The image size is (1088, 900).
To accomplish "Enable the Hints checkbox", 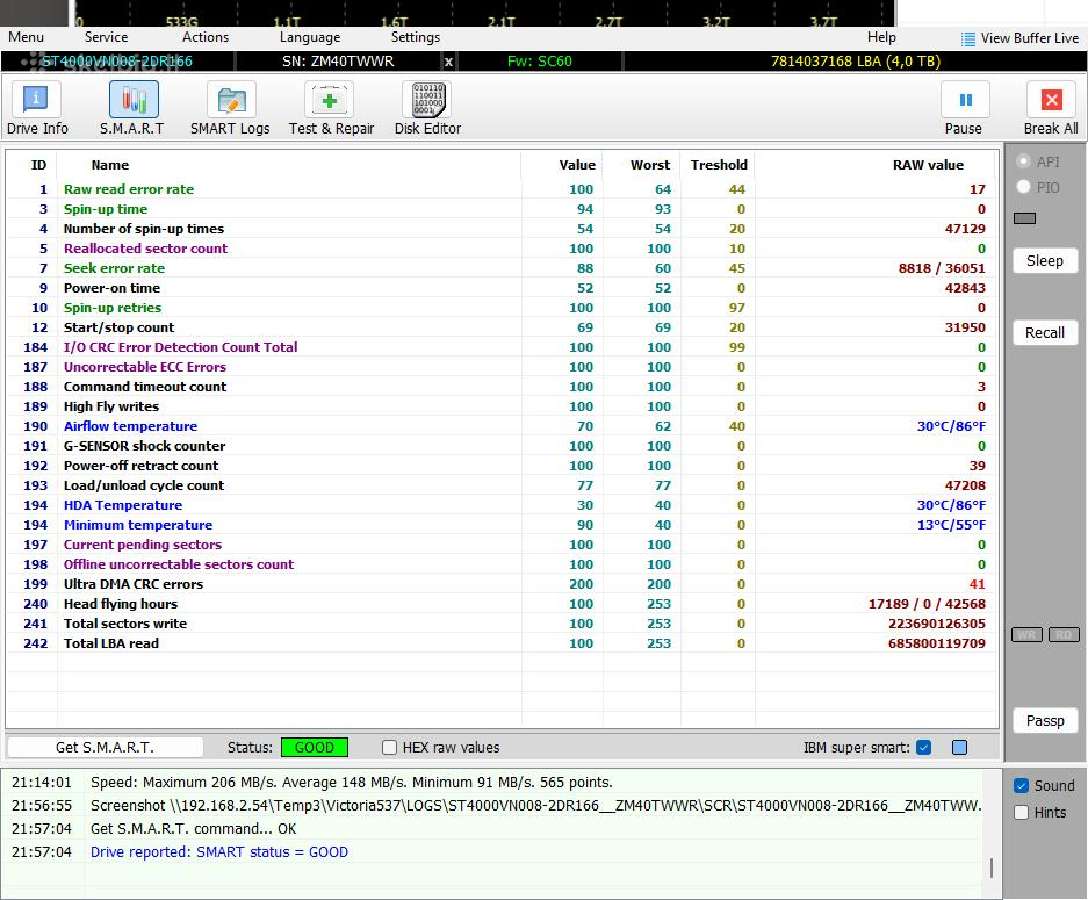I will [x=1021, y=813].
